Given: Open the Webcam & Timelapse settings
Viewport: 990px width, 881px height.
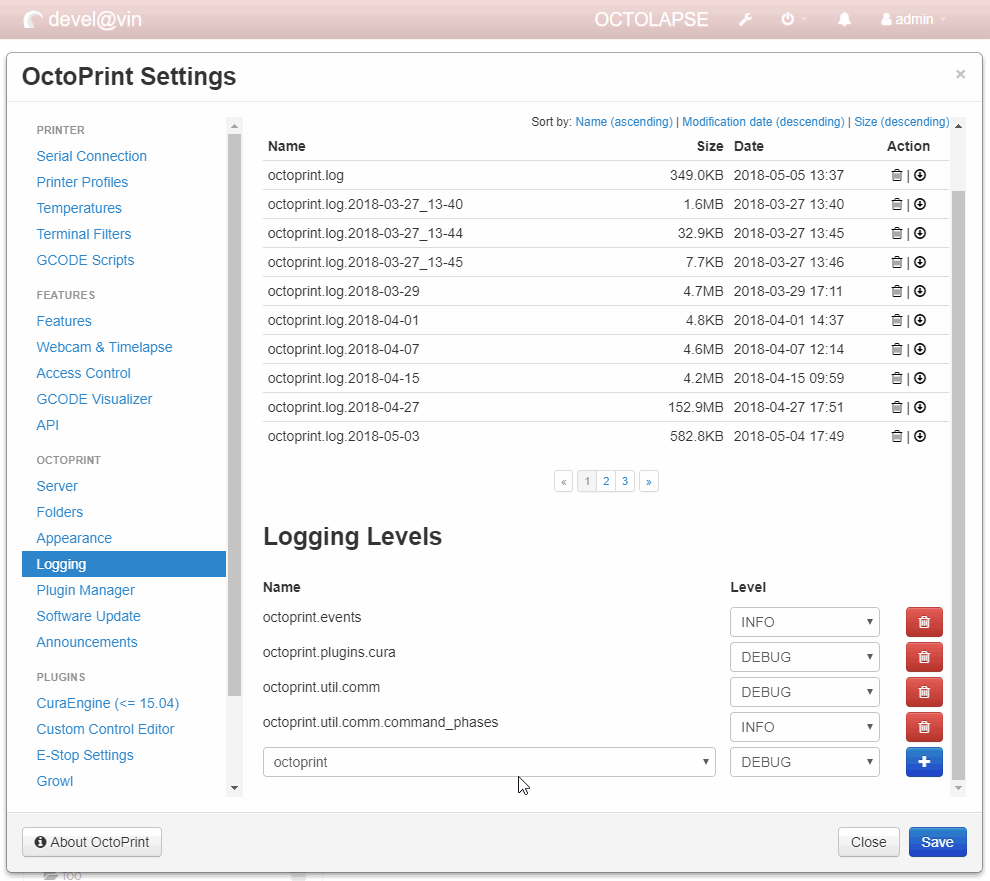Looking at the screenshot, I should pos(104,346).
